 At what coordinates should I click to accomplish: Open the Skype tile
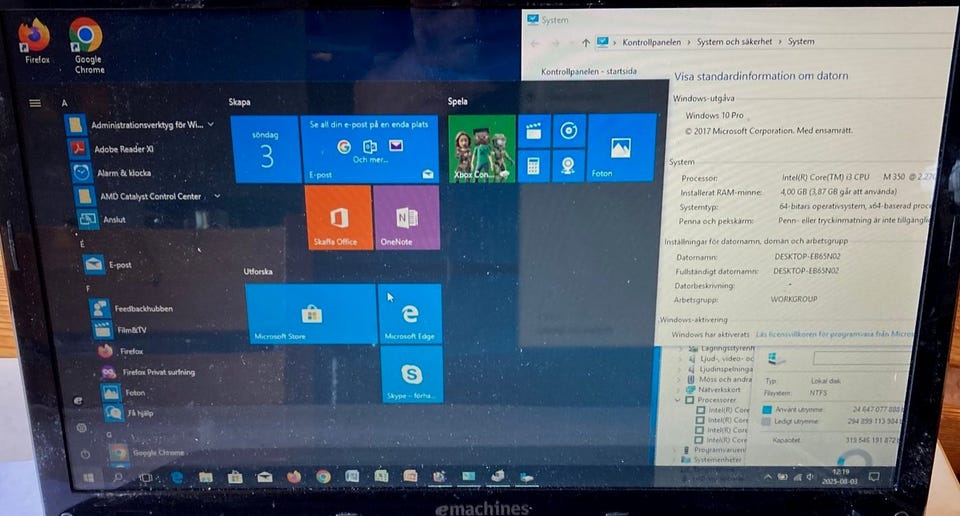[x=411, y=374]
